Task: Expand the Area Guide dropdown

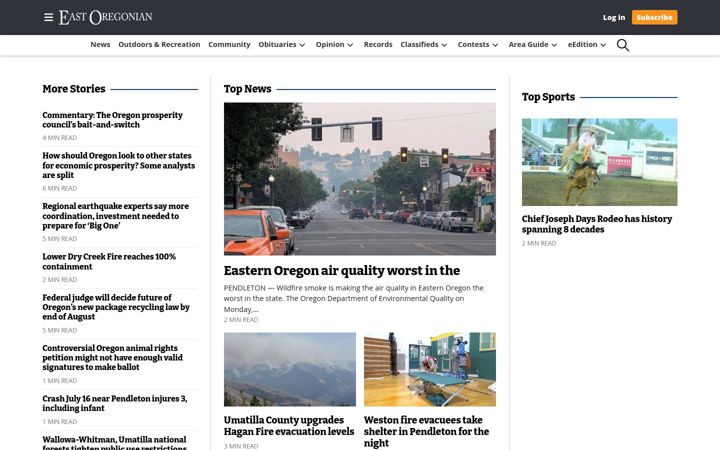Action: pyautogui.click(x=533, y=45)
